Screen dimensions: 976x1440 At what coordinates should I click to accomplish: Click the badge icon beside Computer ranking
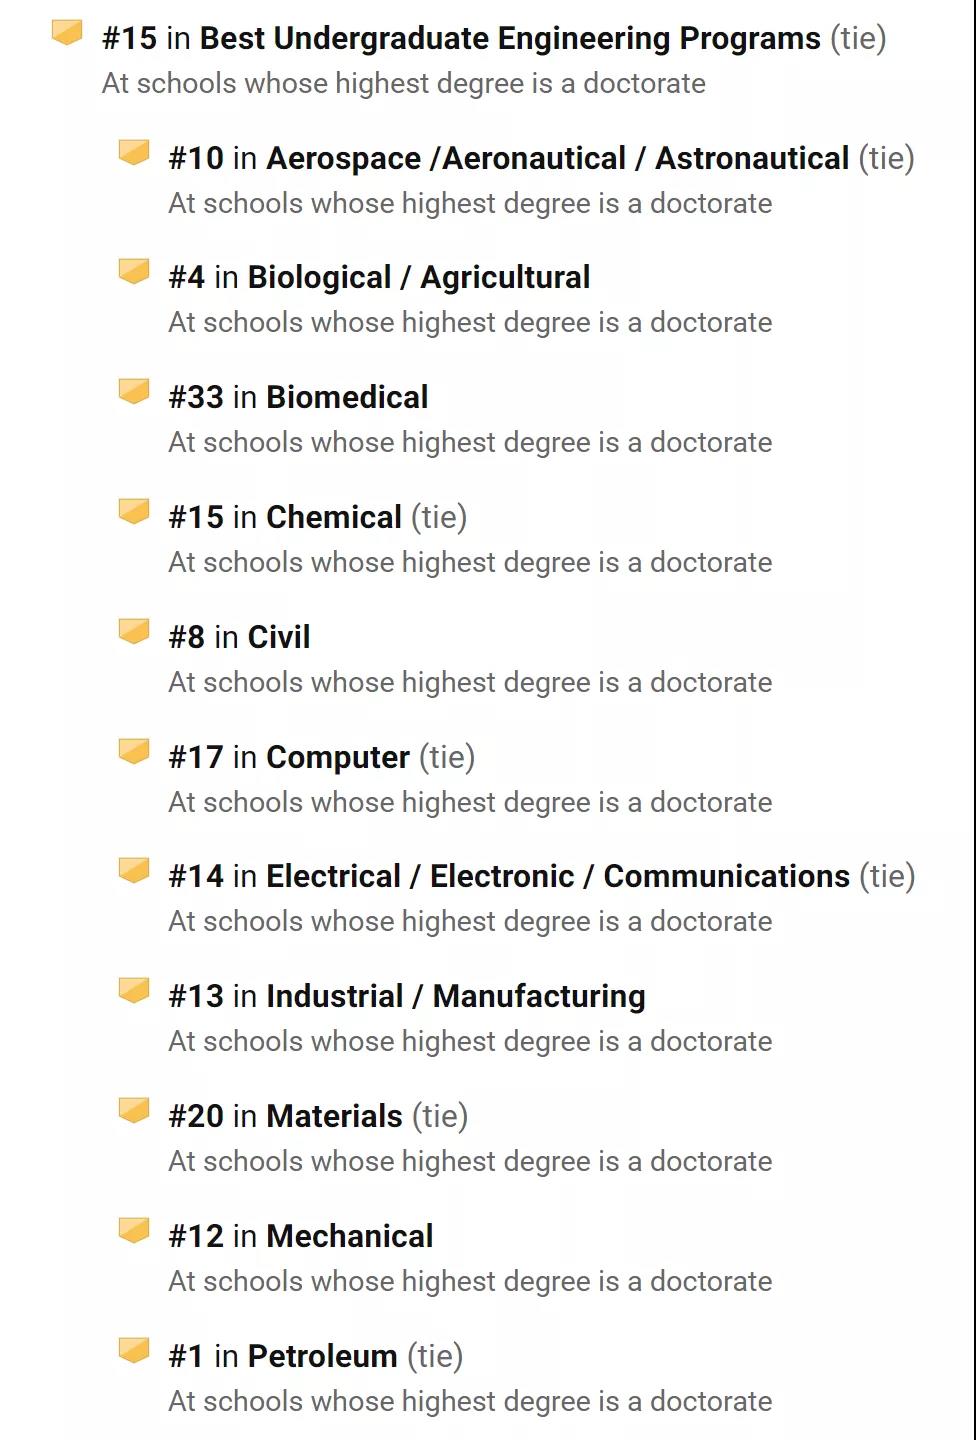[134, 751]
